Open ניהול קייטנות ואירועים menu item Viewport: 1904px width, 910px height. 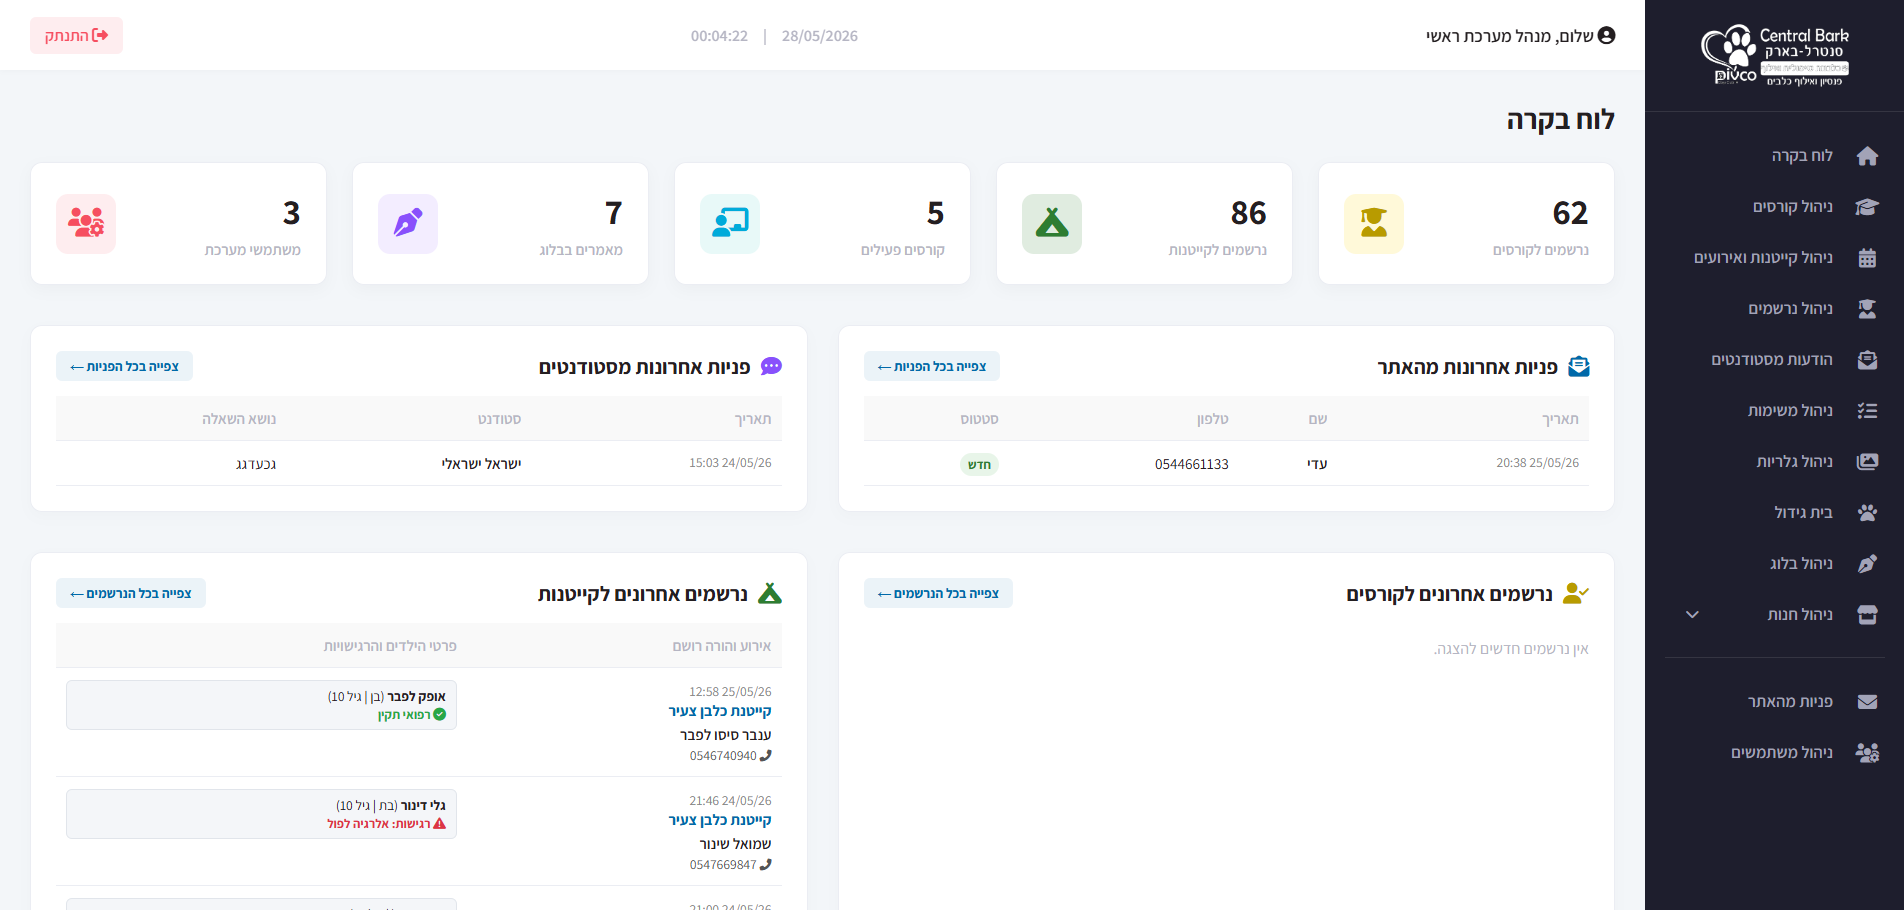(x=1765, y=258)
